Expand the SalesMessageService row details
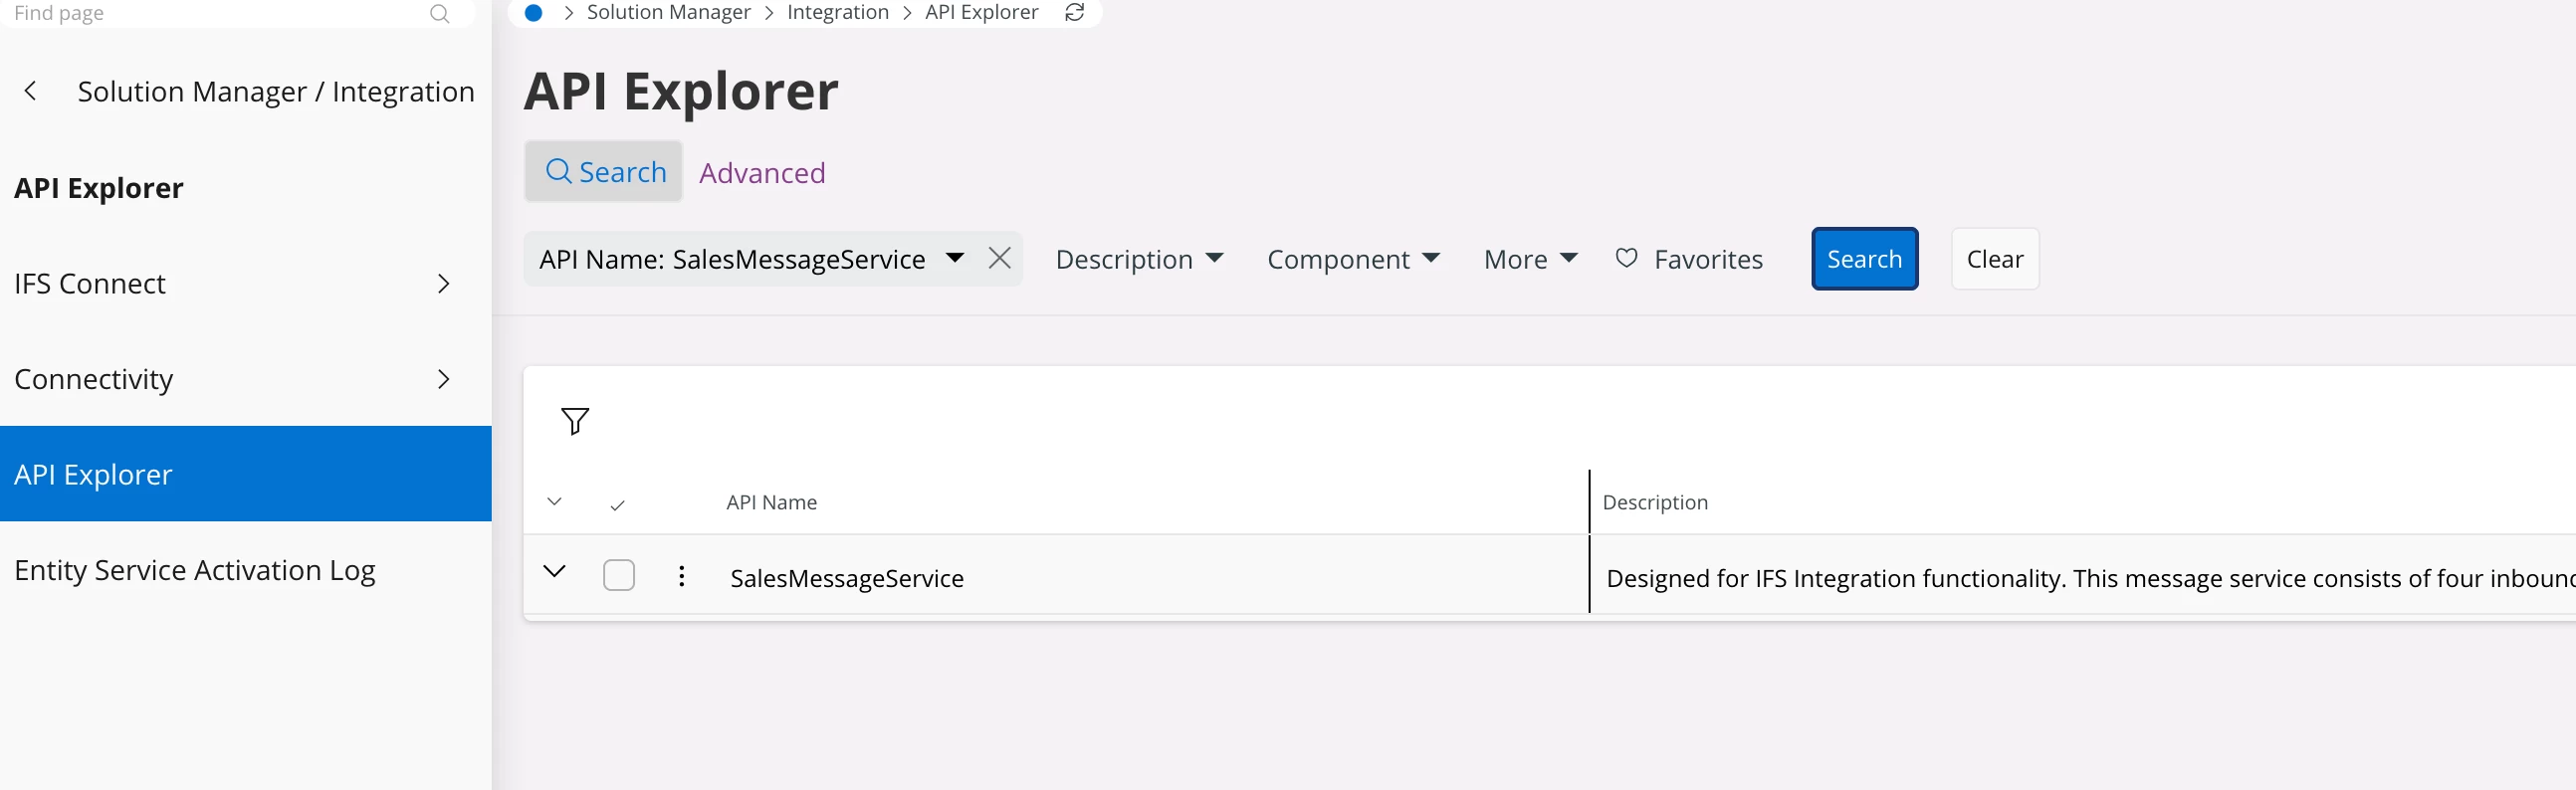 click(554, 572)
